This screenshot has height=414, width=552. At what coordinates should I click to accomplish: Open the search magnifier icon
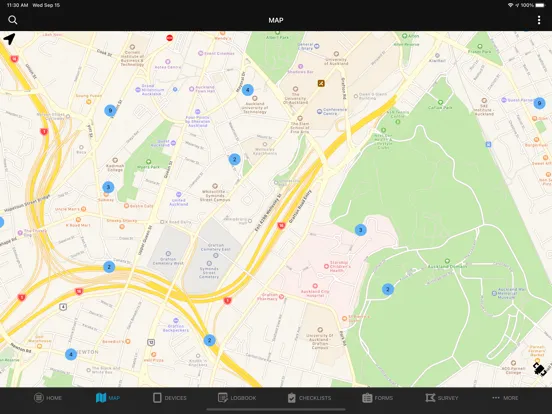tap(13, 20)
